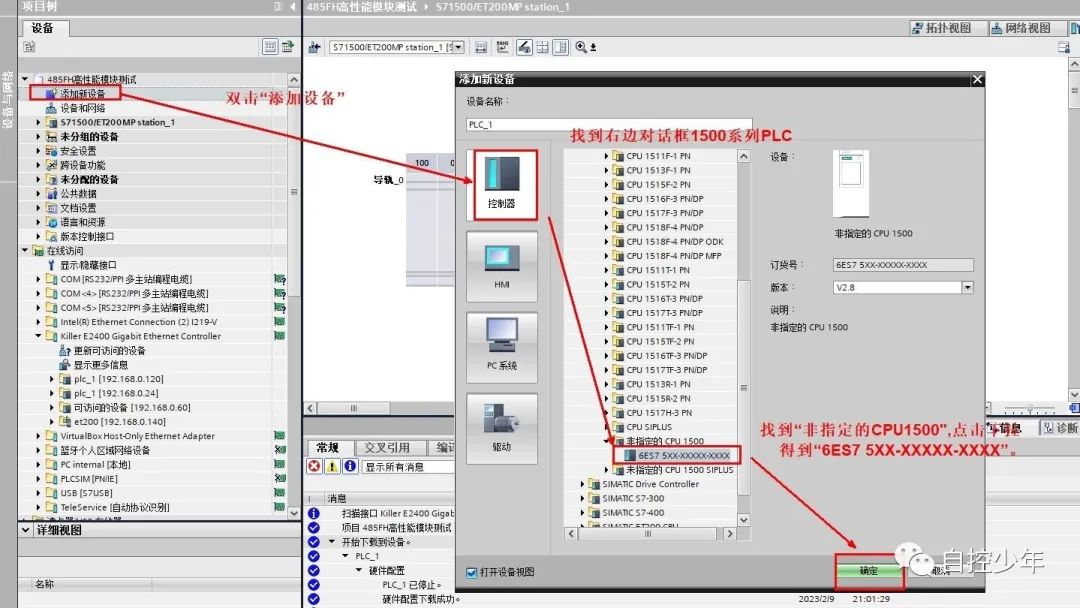Open 显示所有消息 message filter dropdown
Image resolution: width=1080 pixels, height=608 pixels.
(x=408, y=467)
